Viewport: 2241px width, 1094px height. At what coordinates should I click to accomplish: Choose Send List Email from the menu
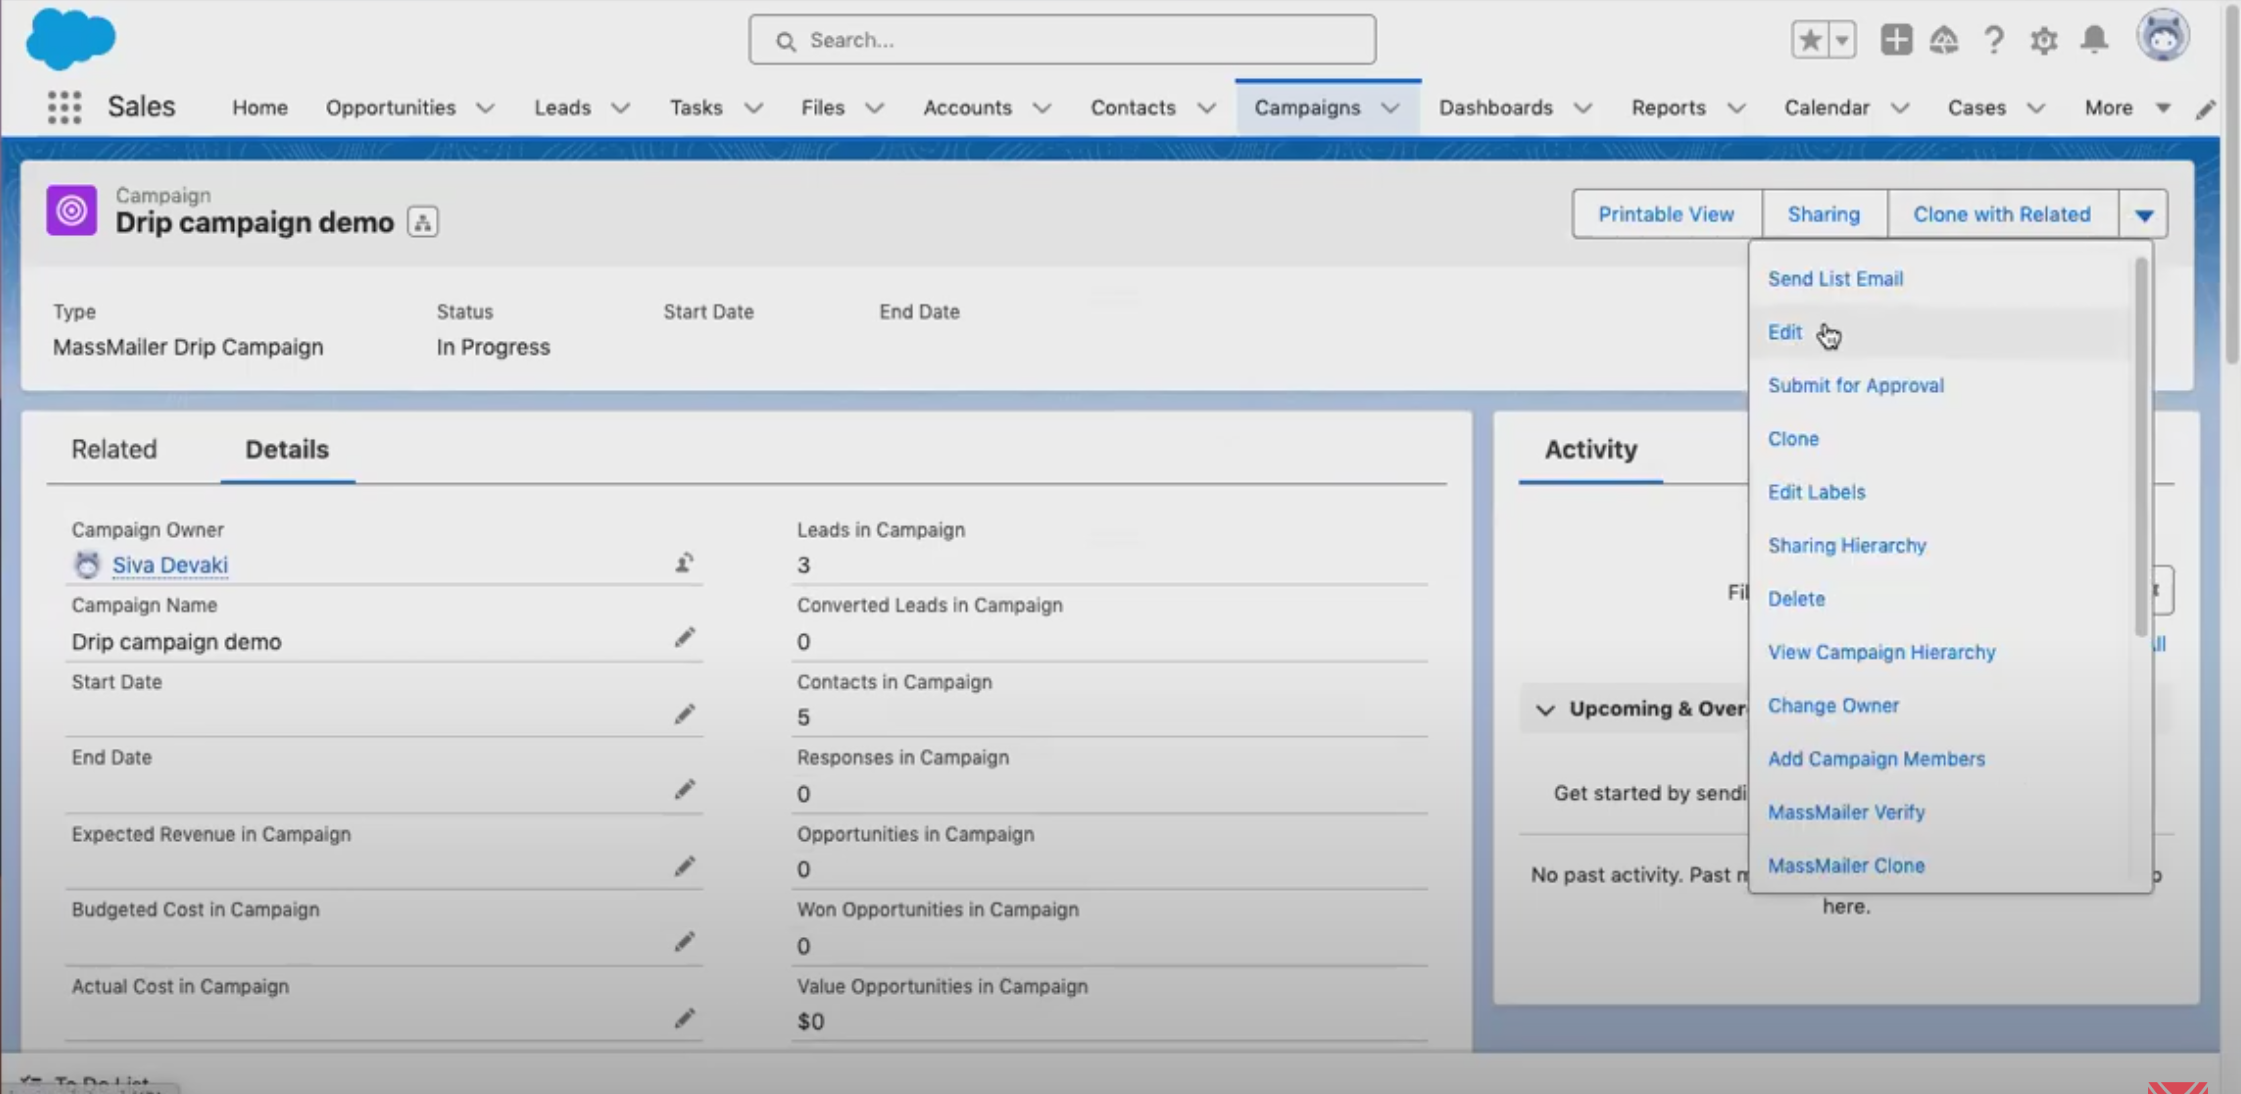(x=1835, y=279)
